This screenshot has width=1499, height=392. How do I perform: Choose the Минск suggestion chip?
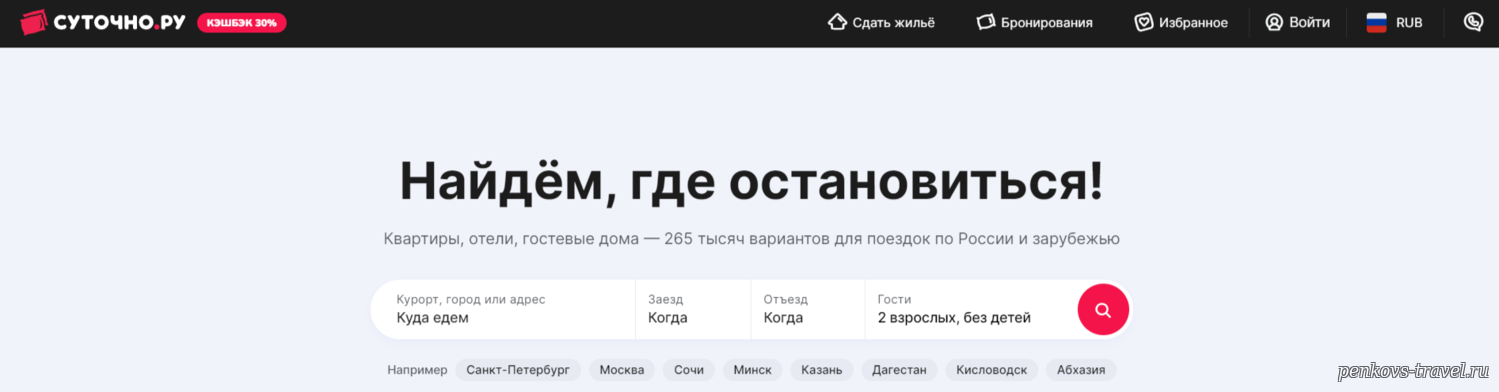(752, 370)
